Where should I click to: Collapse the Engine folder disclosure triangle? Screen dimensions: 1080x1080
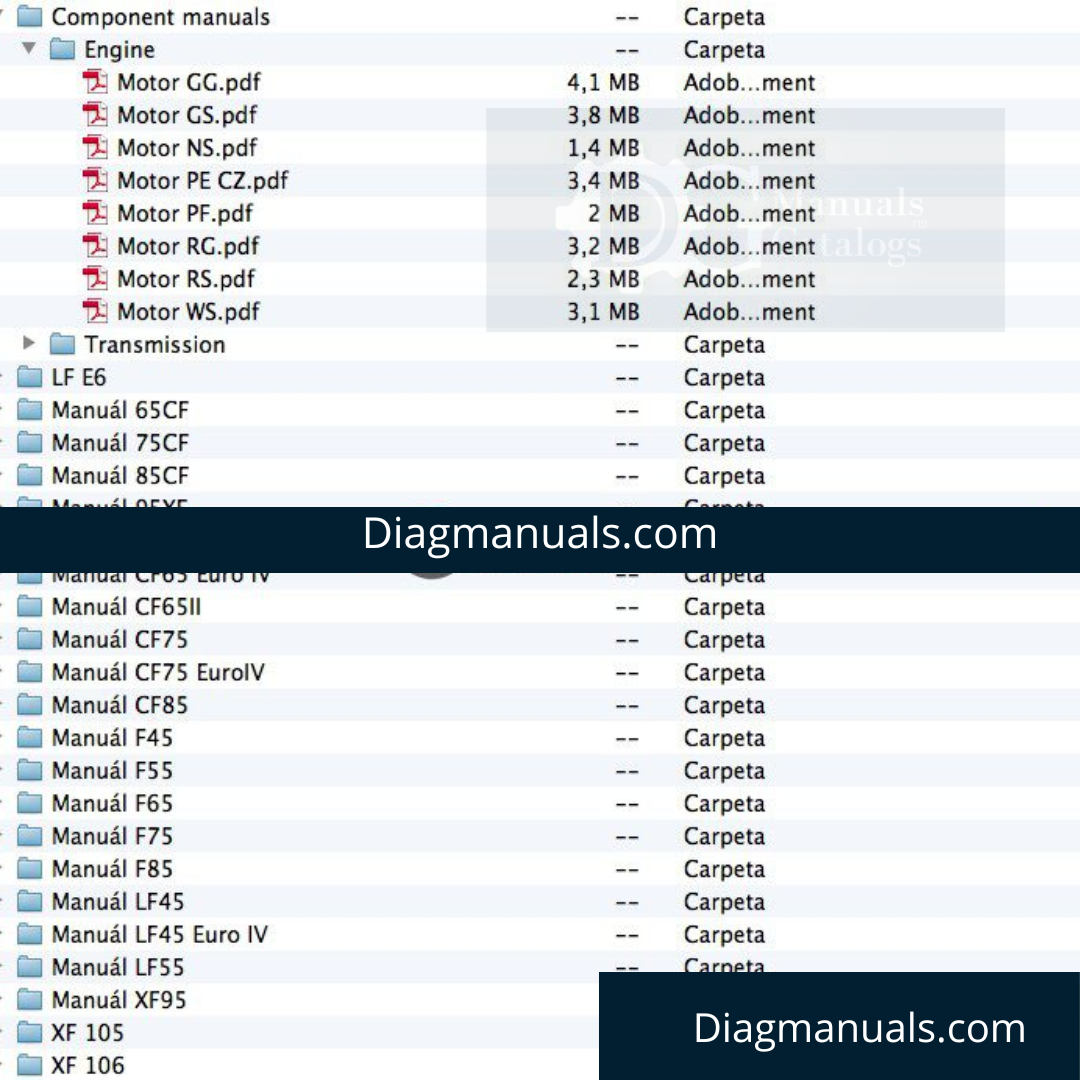(29, 49)
